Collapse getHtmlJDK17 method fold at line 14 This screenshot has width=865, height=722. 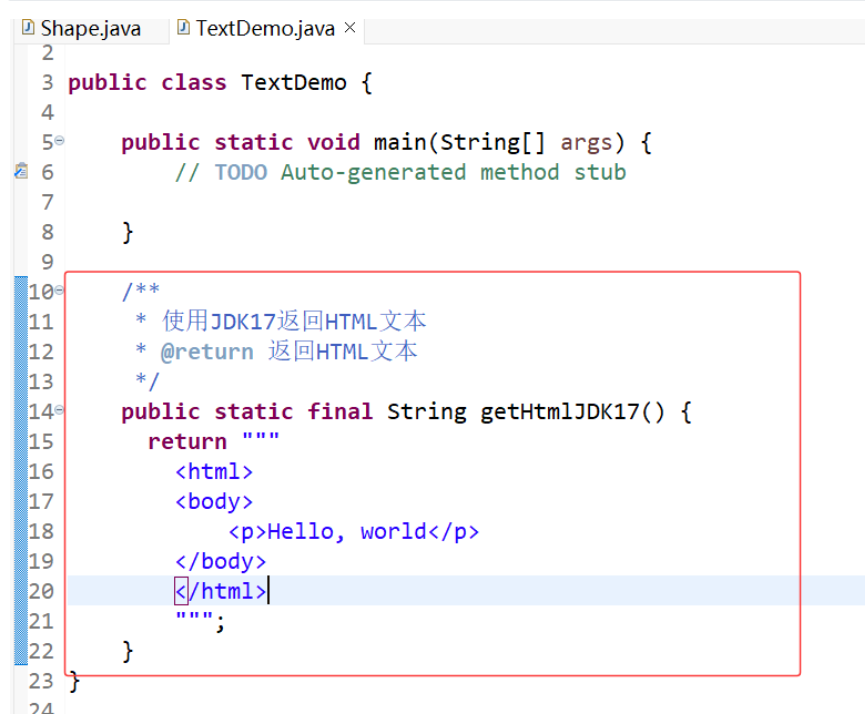coord(60,410)
